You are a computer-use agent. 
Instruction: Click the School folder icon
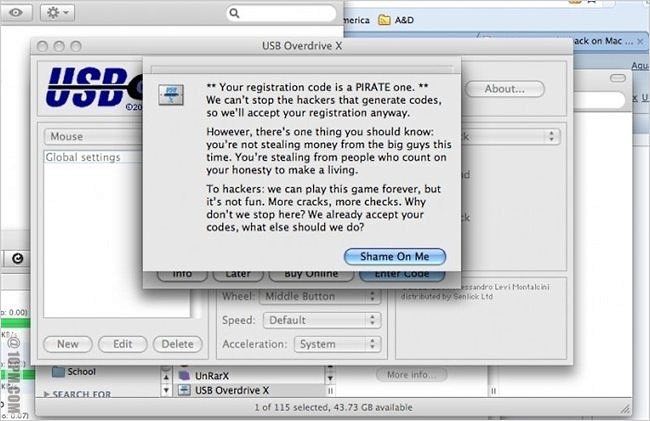(x=58, y=371)
